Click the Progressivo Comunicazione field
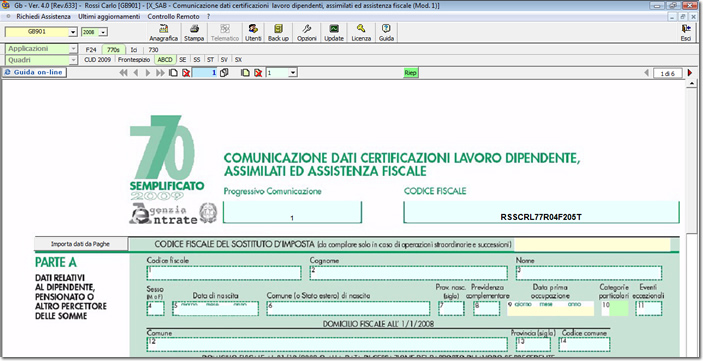The width and height of the screenshot is (703, 361). [x=292, y=212]
